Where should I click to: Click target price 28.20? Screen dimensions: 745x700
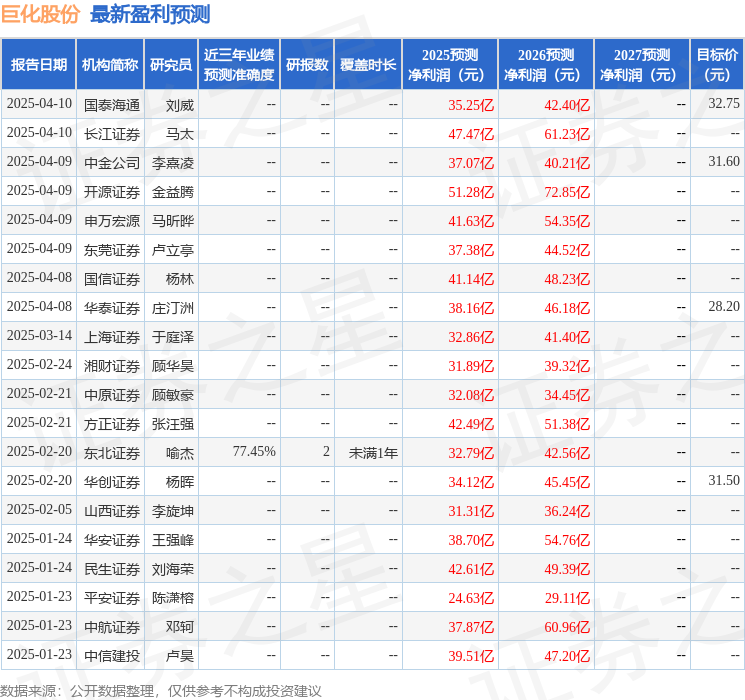tap(724, 306)
